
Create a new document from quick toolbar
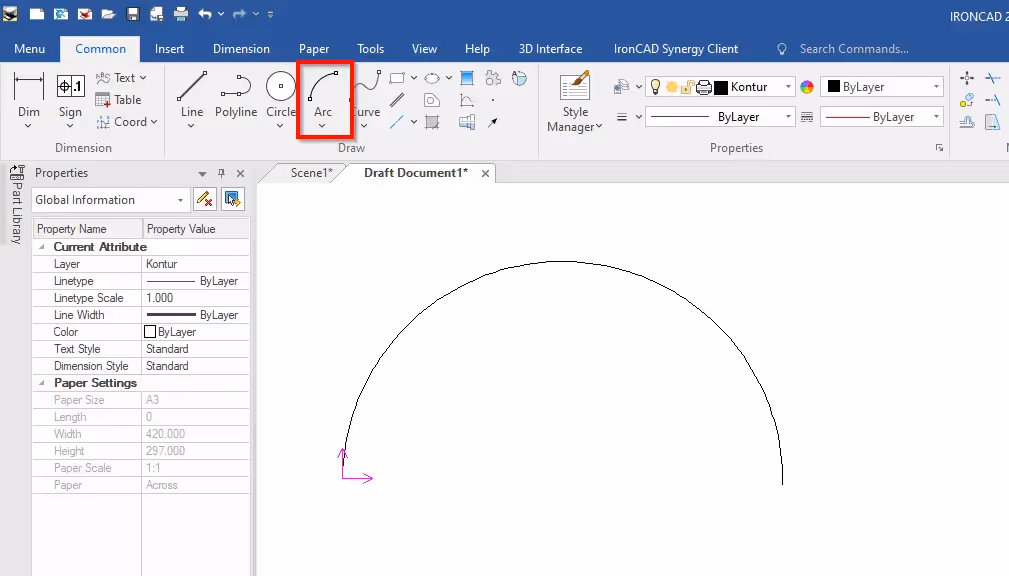point(37,14)
